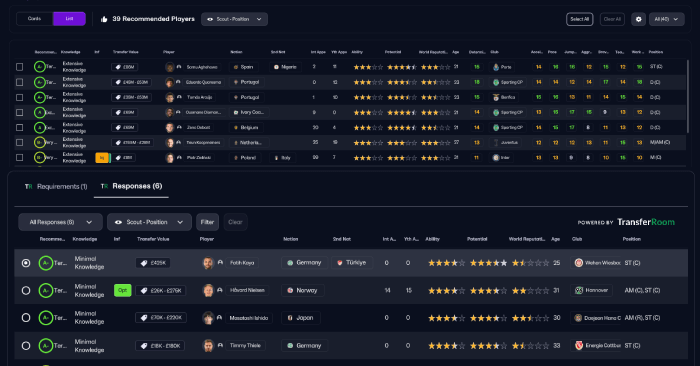
Task: Sort upper table by Age column
Action: click(x=455, y=52)
